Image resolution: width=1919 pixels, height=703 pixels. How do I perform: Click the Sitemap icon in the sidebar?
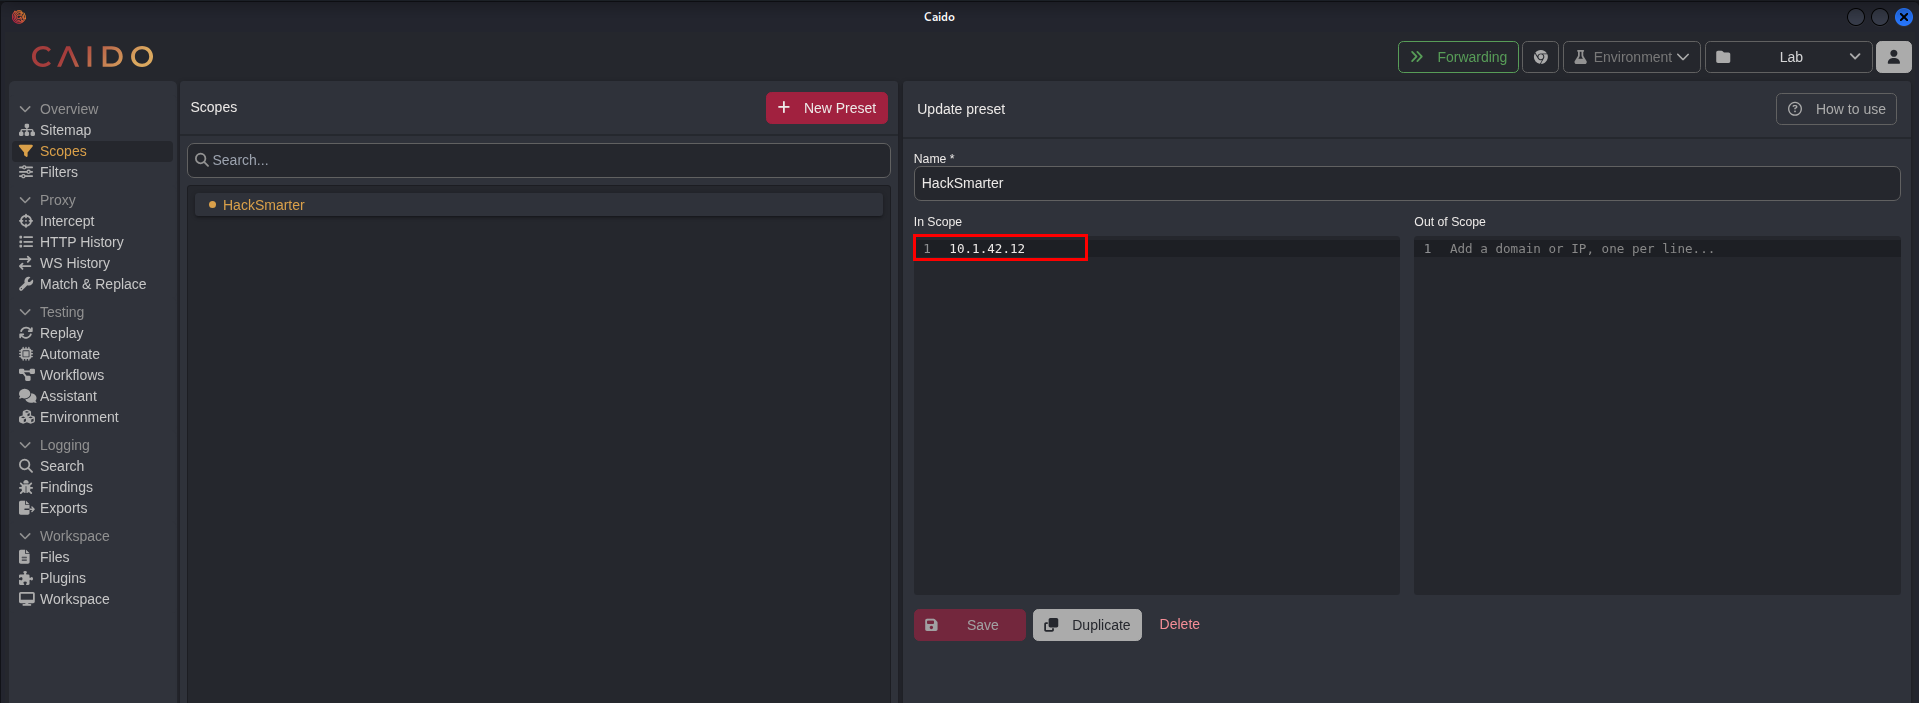(26, 130)
